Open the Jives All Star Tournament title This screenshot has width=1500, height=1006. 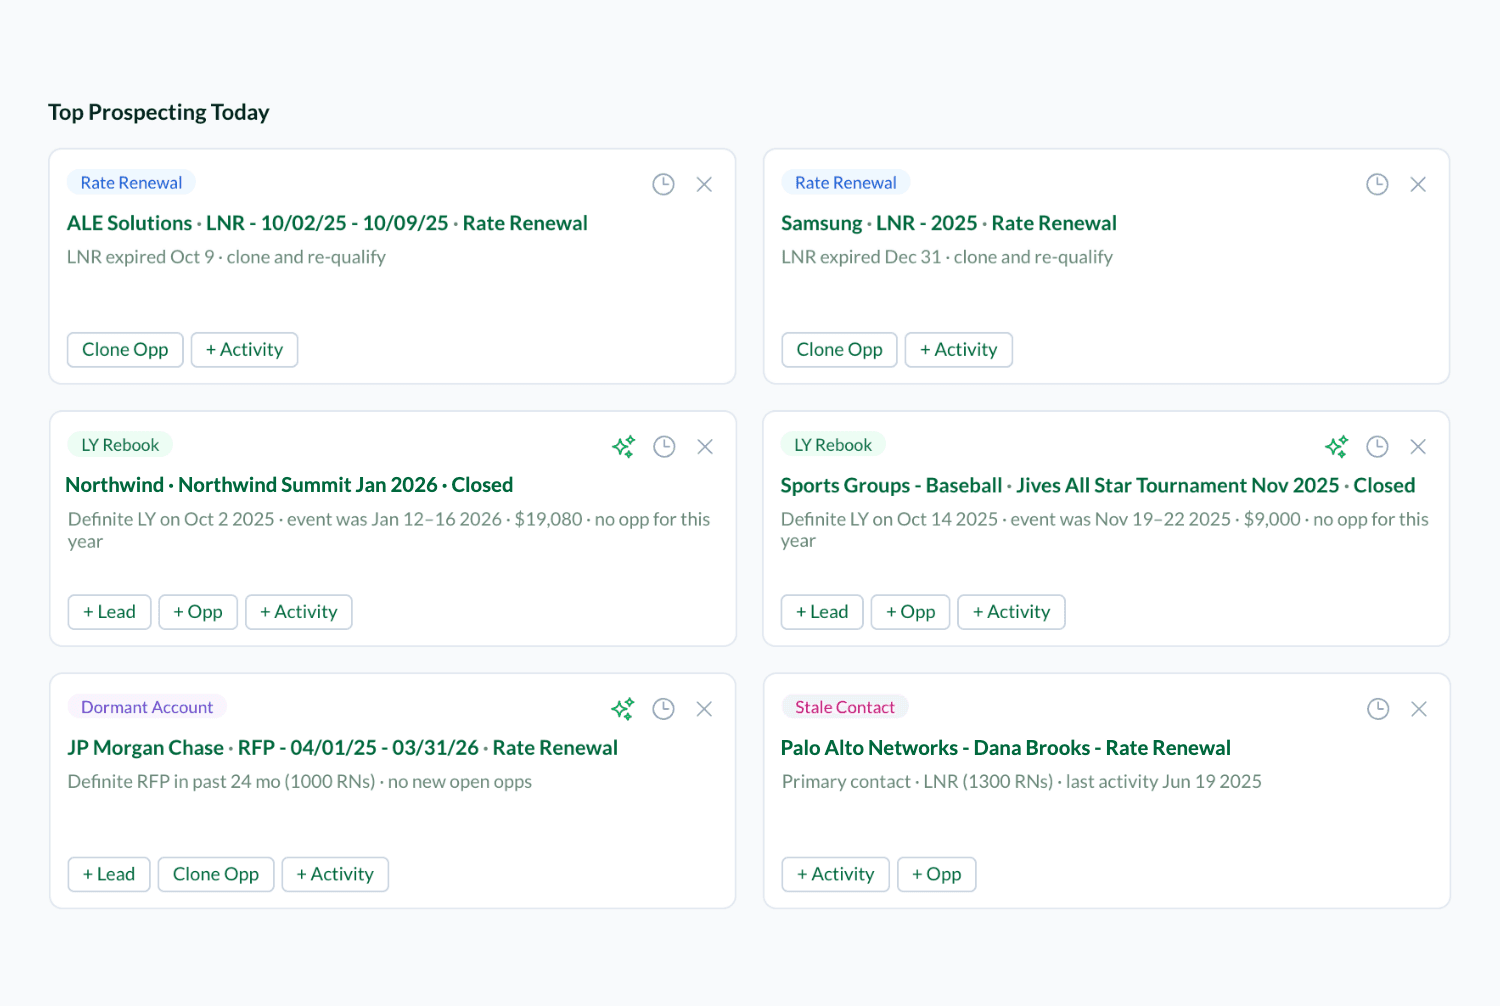[1098, 485]
